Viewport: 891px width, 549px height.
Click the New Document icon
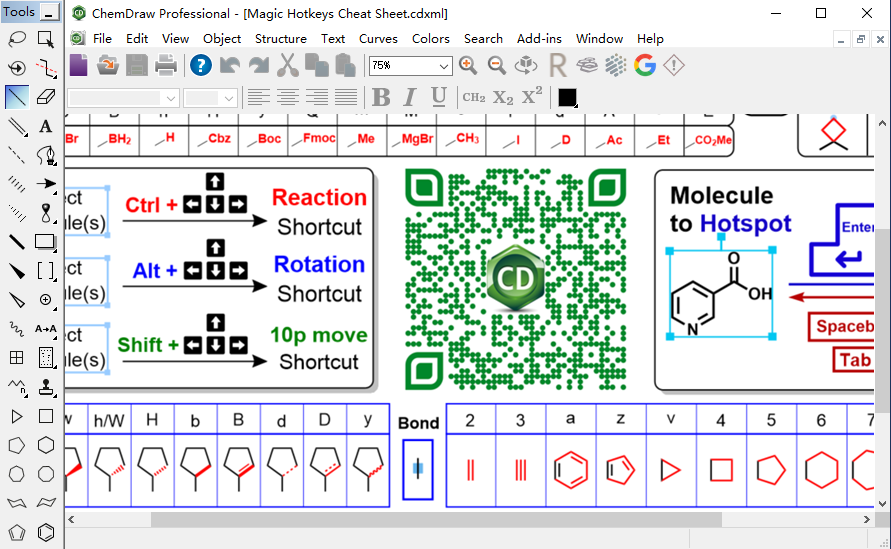pyautogui.click(x=78, y=65)
